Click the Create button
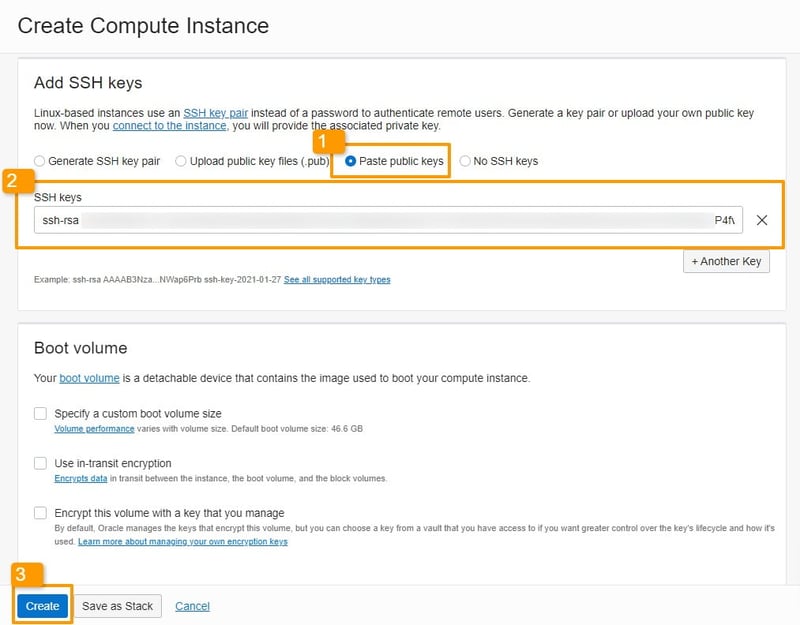Screen dimensions: 800x625 [x=41, y=605]
